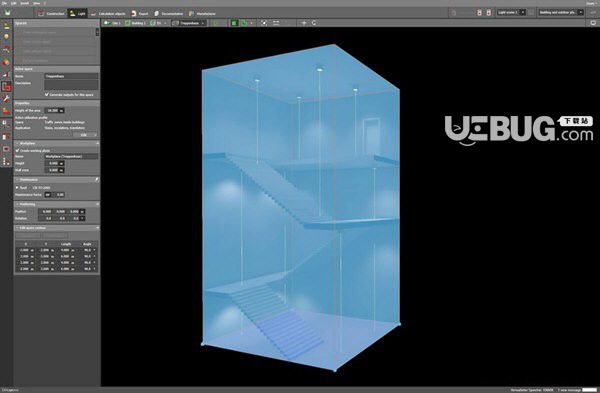Click the Manufacturer catalog icon

[x=191, y=13]
